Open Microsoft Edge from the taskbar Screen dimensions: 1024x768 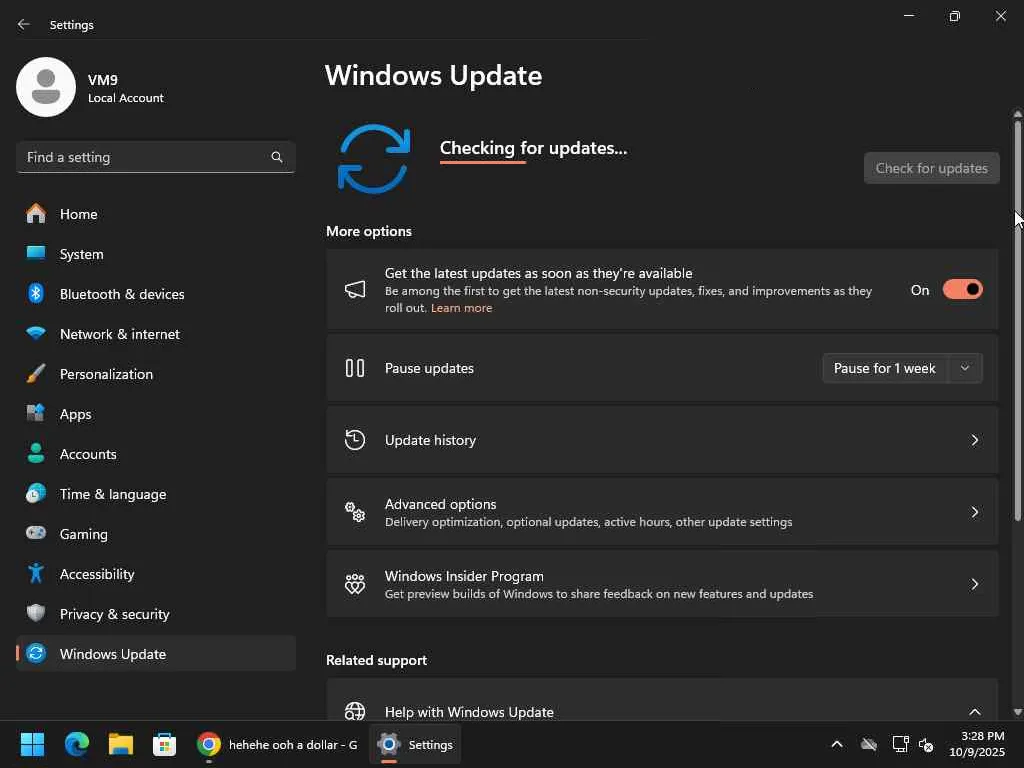(77, 744)
